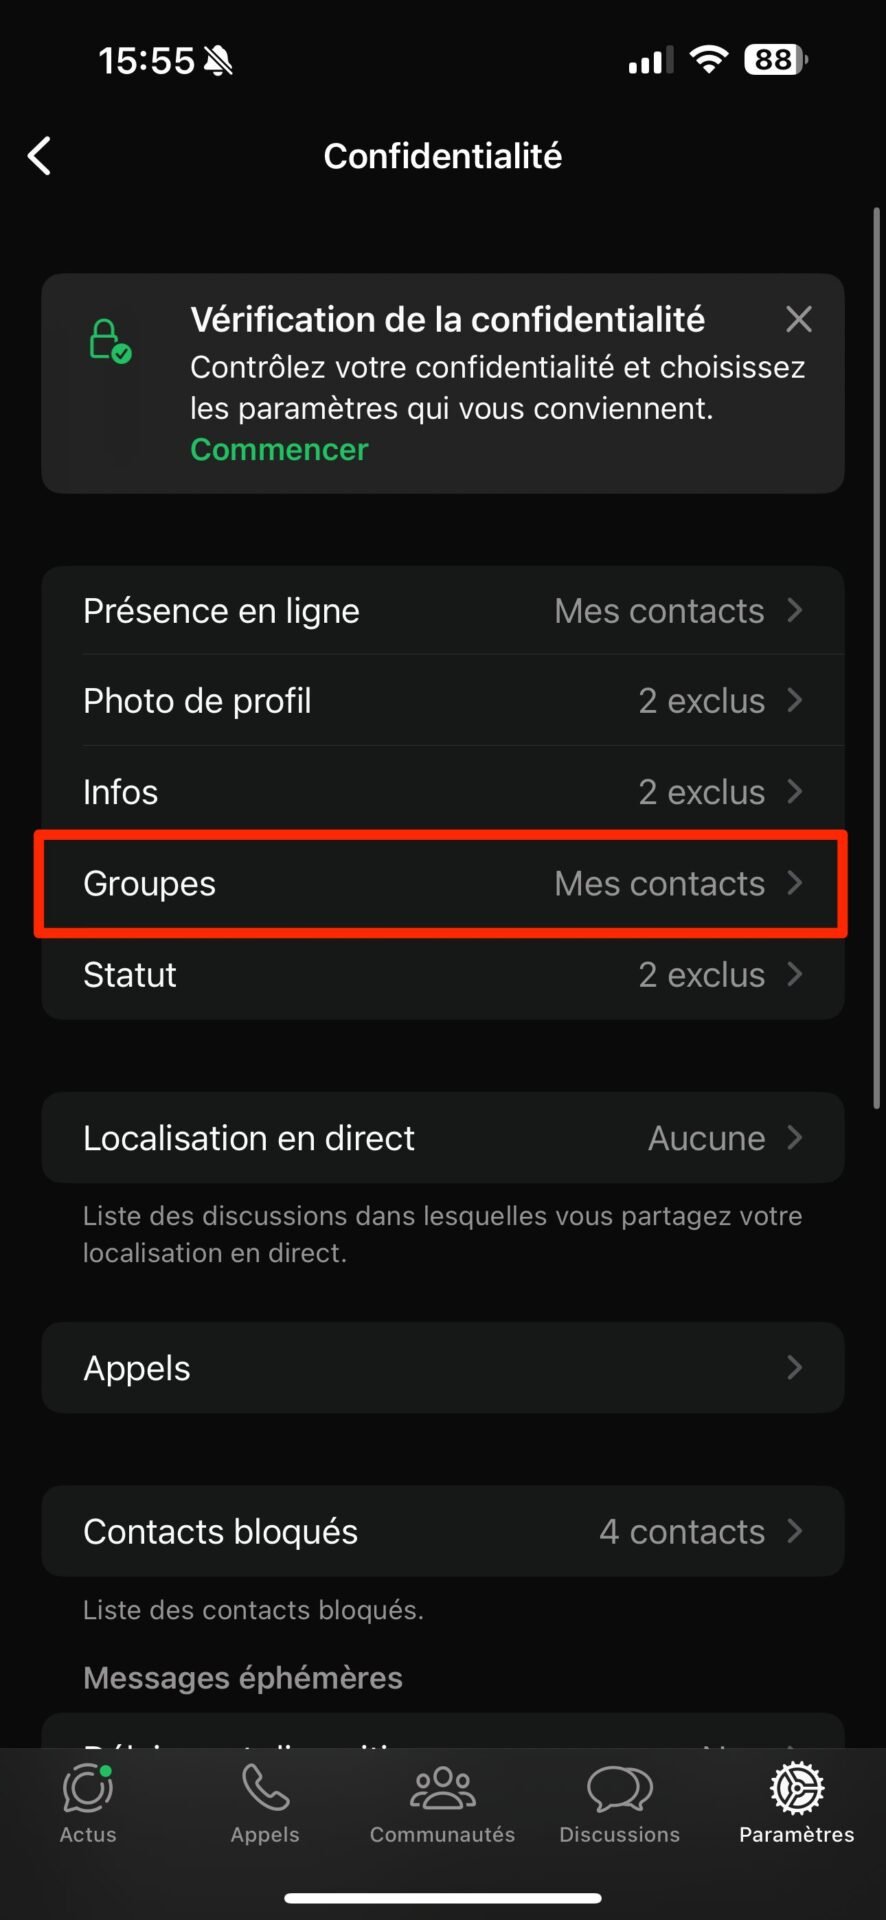Open Présence en ligne settings

443,611
